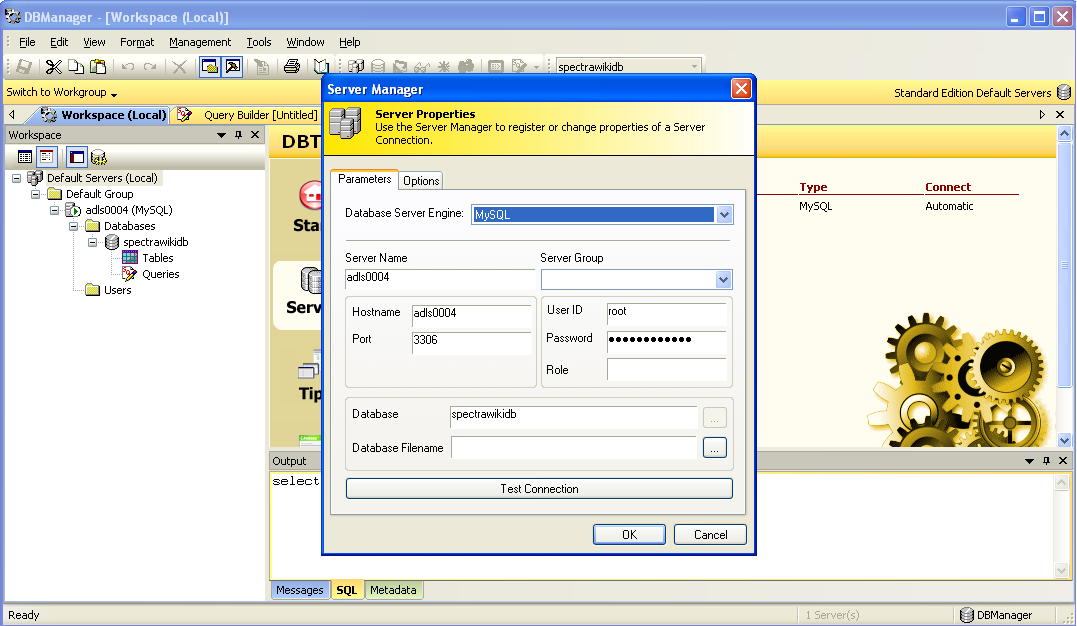Select the Tables grid icon in tree
The width and height of the screenshot is (1077, 626).
[x=130, y=258]
